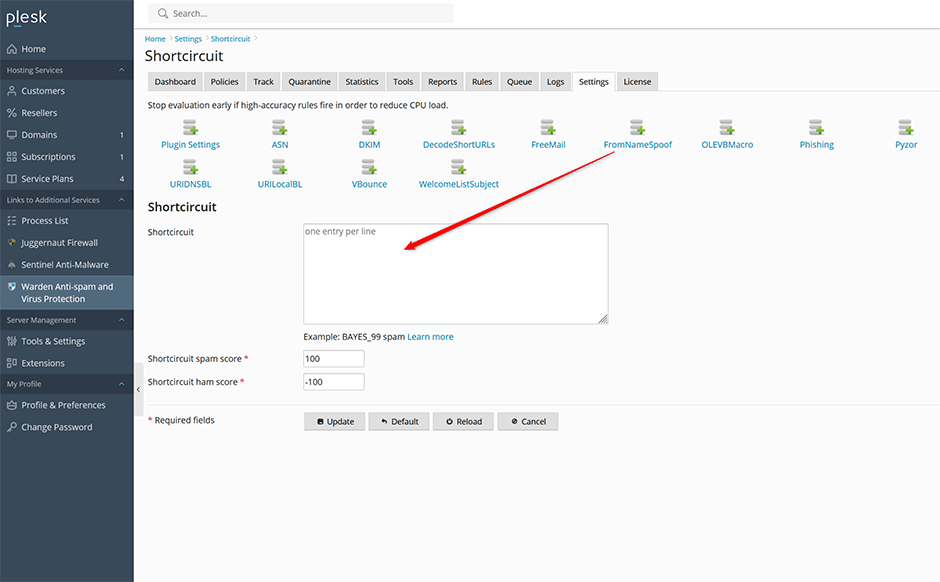Focus the Shortcircuit spam score field
Screen dimensions: 940x582
coord(334,358)
